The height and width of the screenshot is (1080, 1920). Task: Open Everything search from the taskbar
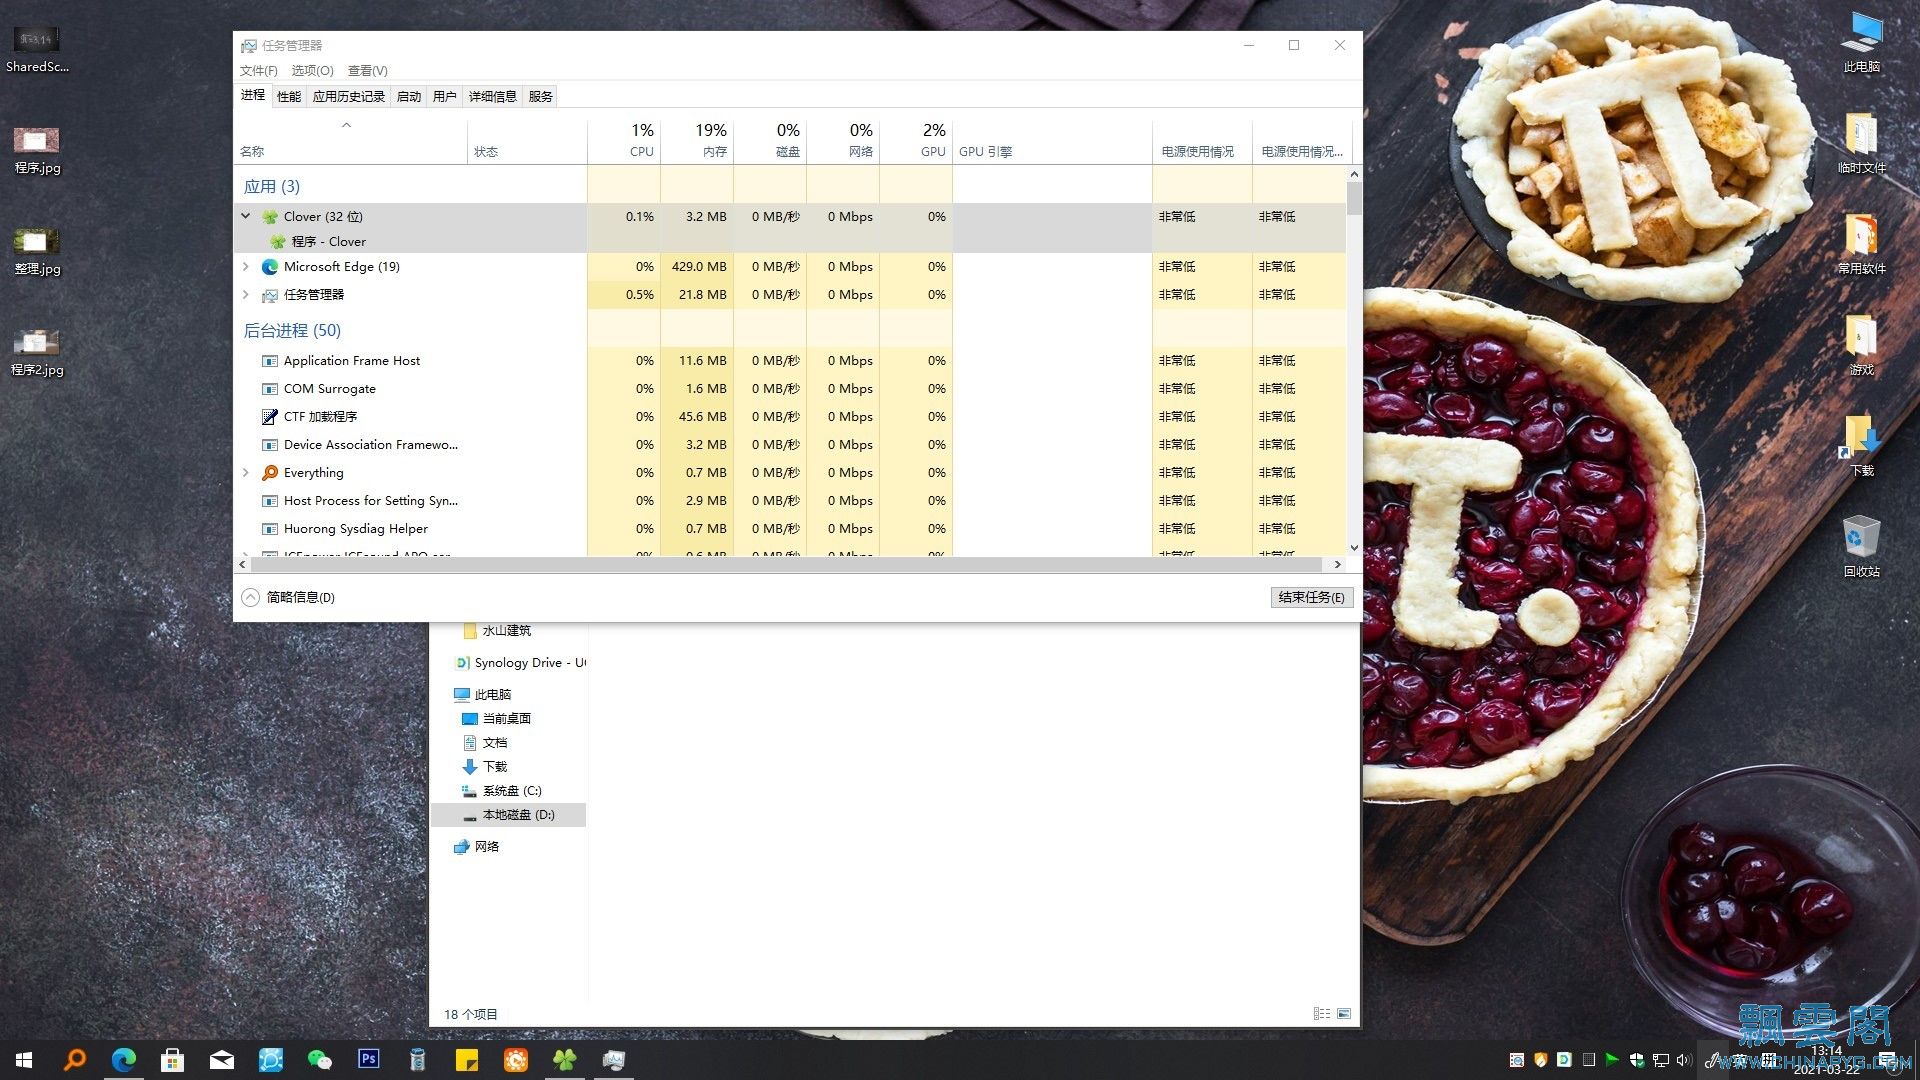[74, 1060]
